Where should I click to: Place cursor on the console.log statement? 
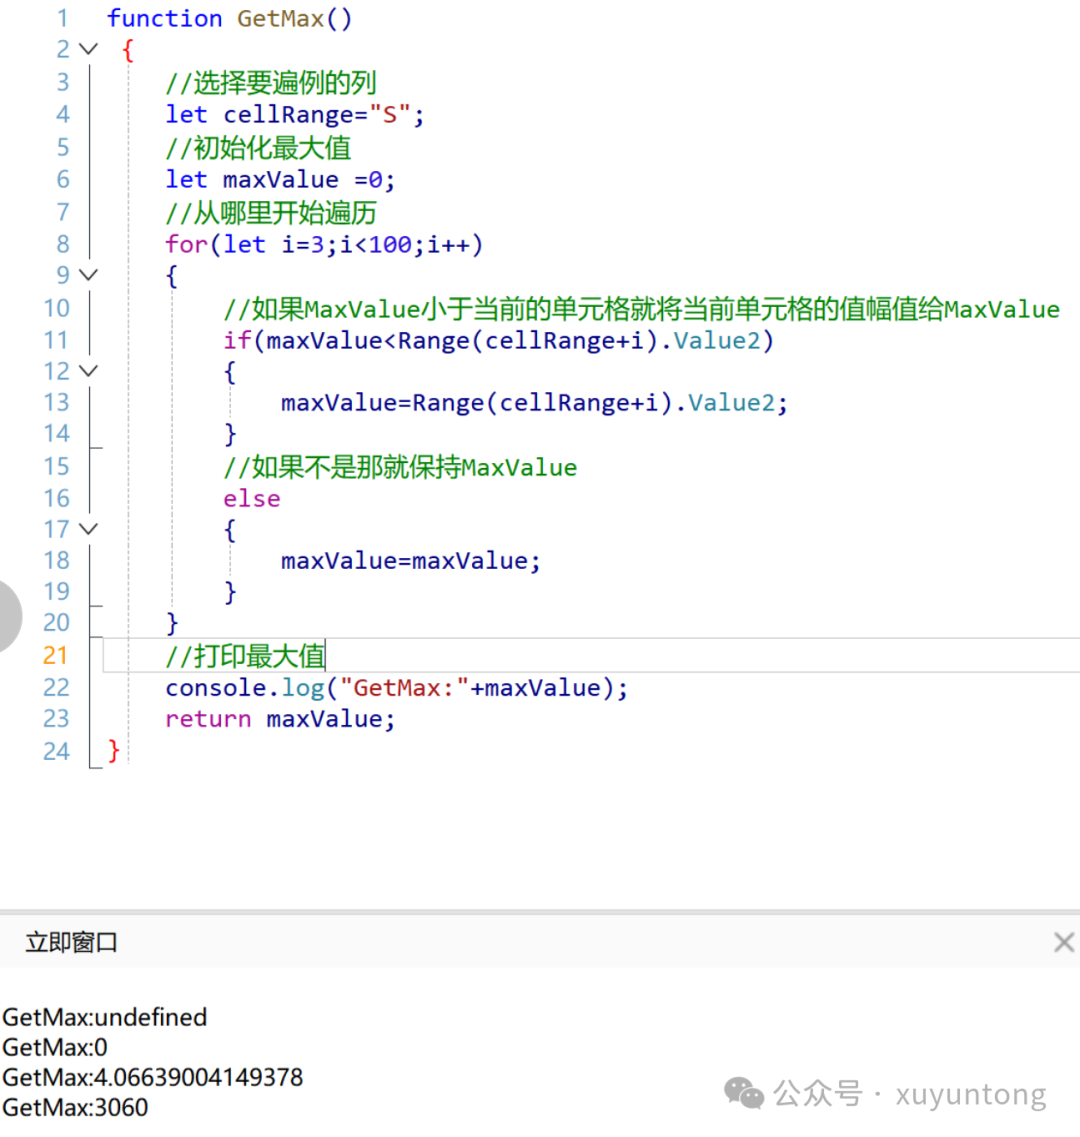[395, 687]
